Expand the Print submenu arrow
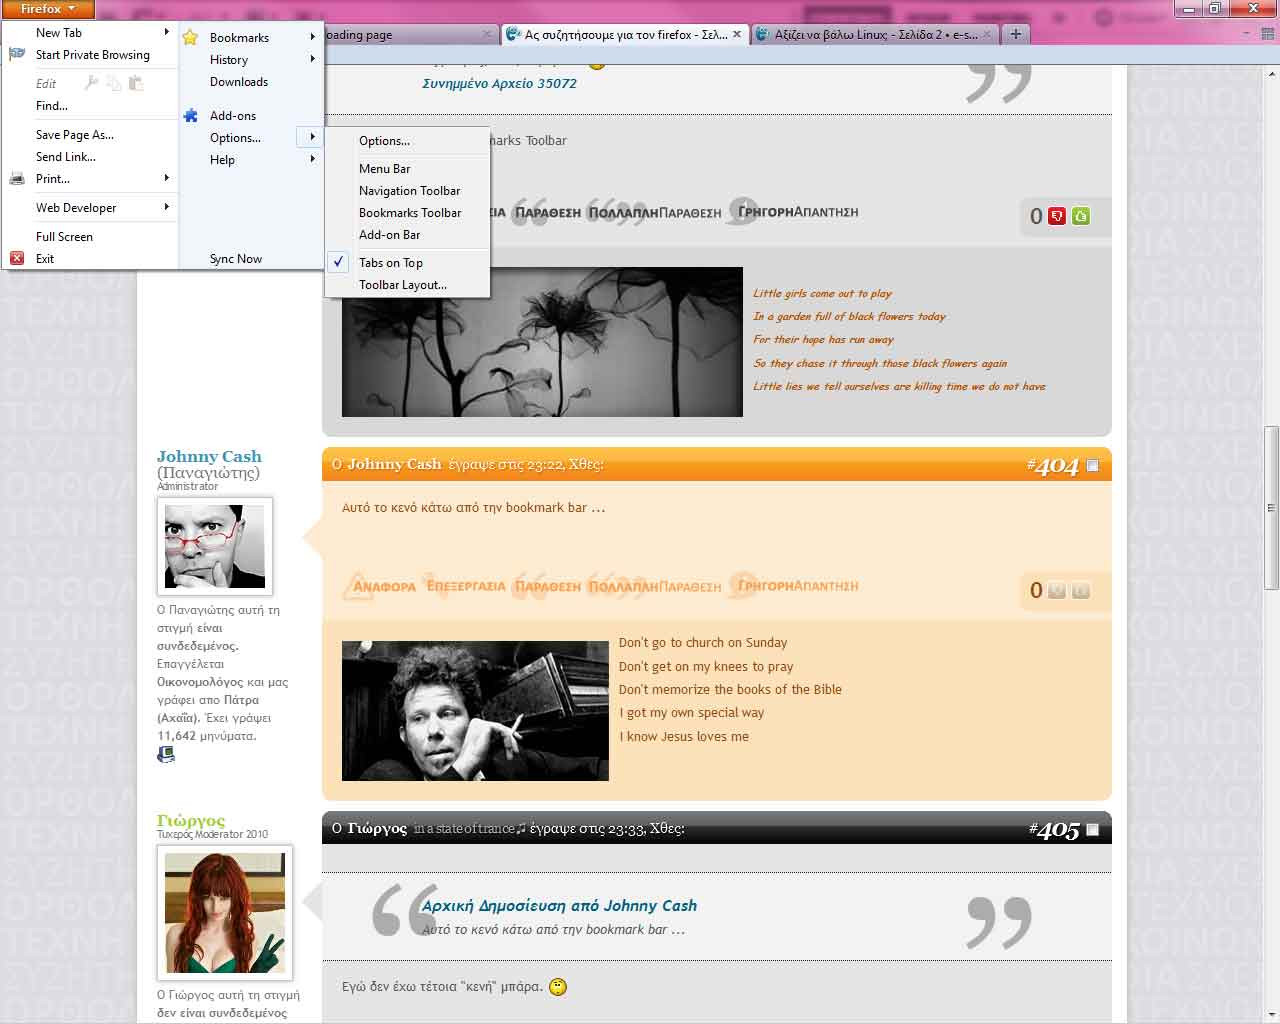 (x=167, y=178)
